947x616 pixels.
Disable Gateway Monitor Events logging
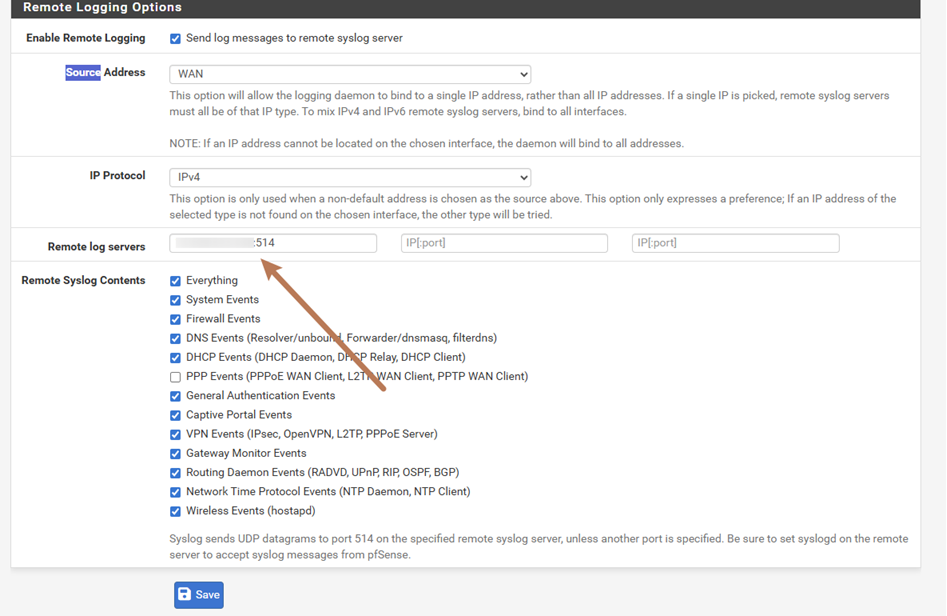176,453
